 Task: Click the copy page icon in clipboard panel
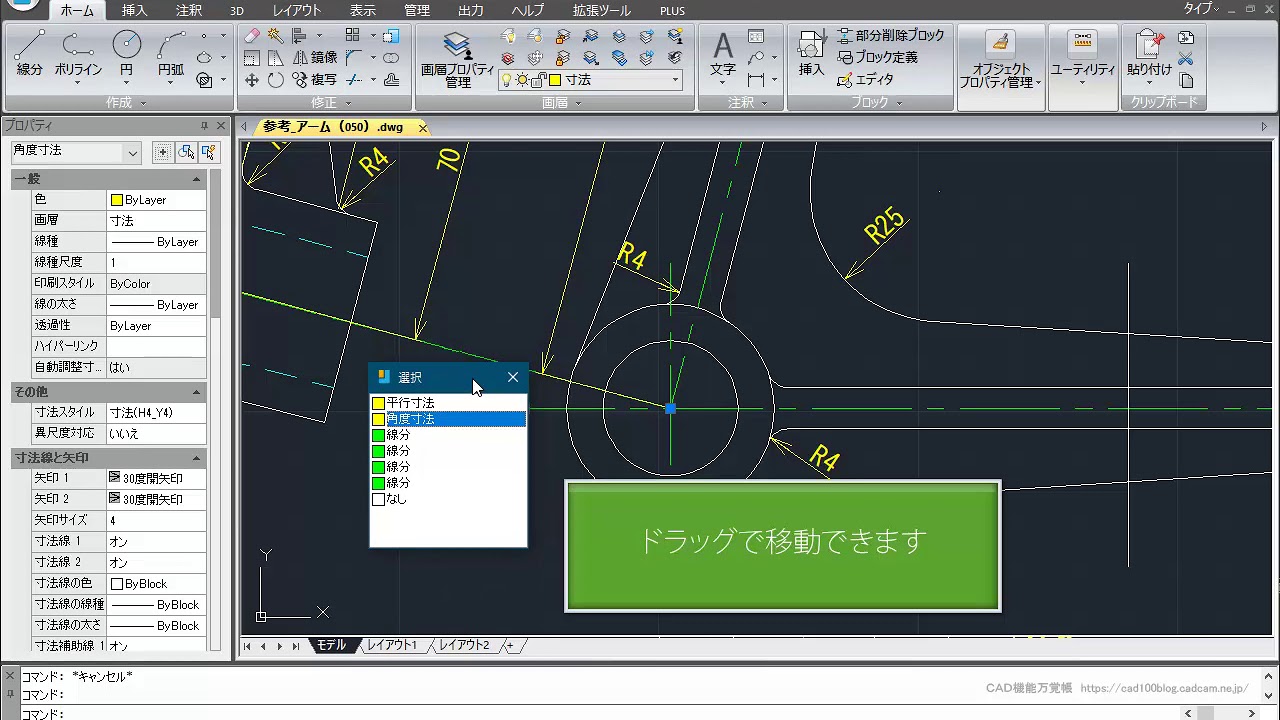(x=1186, y=80)
